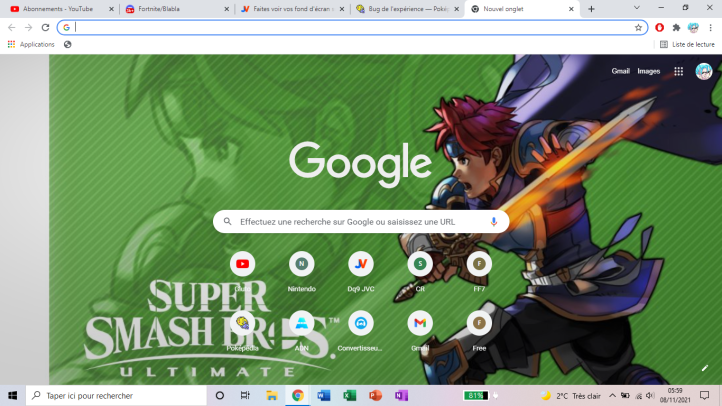Viewport: 722px width, 406px height.
Task: Click the Gmail link at top right
Action: pyautogui.click(x=620, y=71)
